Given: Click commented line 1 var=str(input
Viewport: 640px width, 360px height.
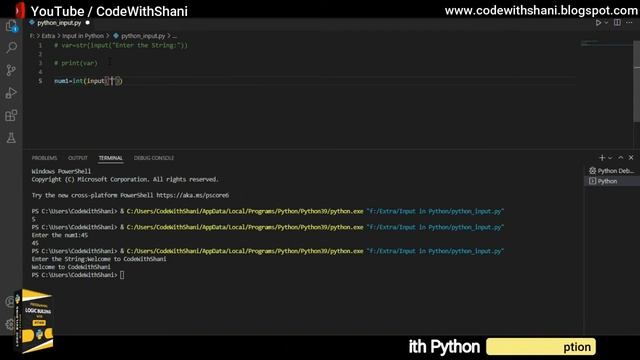Looking at the screenshot, I should click(x=121, y=45).
